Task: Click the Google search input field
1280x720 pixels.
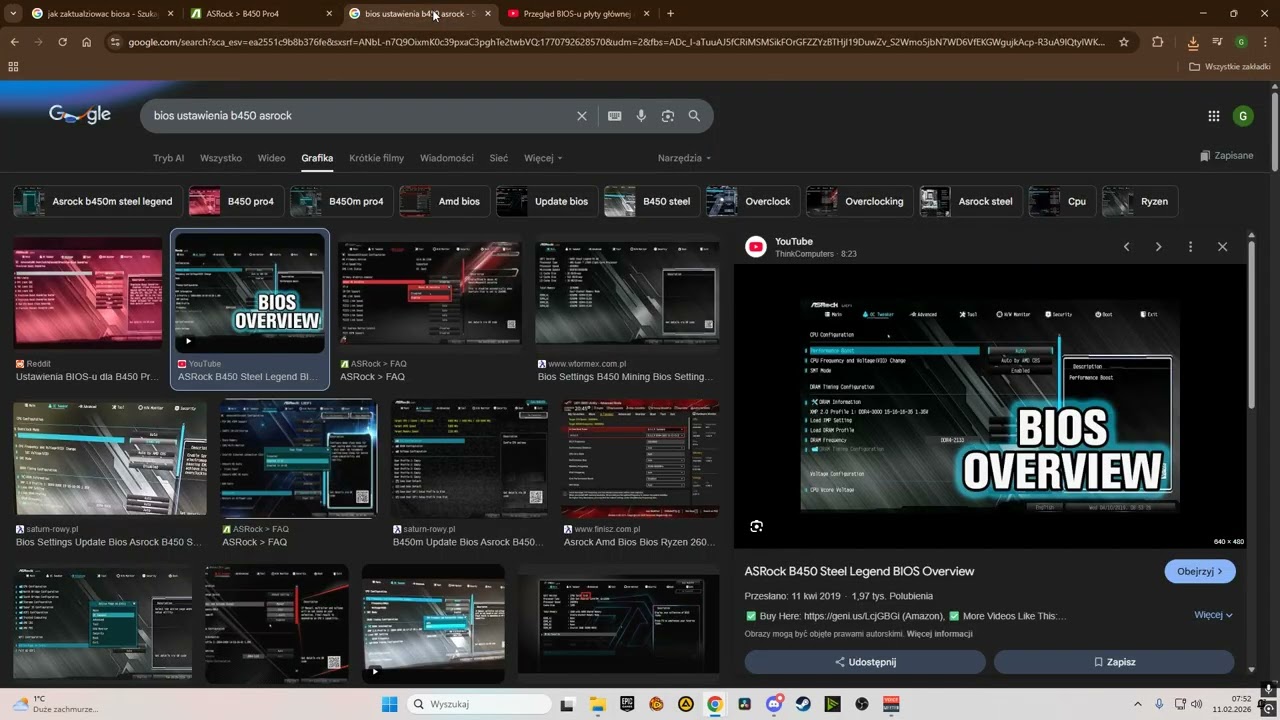Action: (360, 116)
